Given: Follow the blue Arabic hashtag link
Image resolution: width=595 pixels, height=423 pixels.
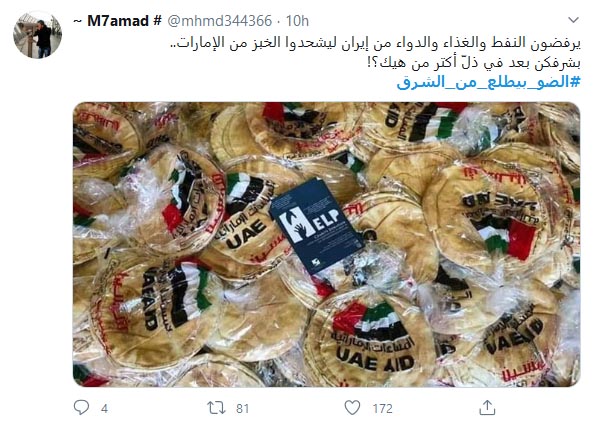Looking at the screenshot, I should pyautogui.click(x=489, y=82).
